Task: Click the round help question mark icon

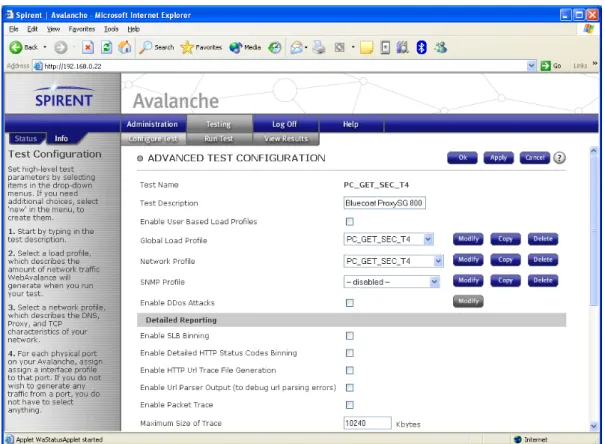Action: (x=559, y=158)
